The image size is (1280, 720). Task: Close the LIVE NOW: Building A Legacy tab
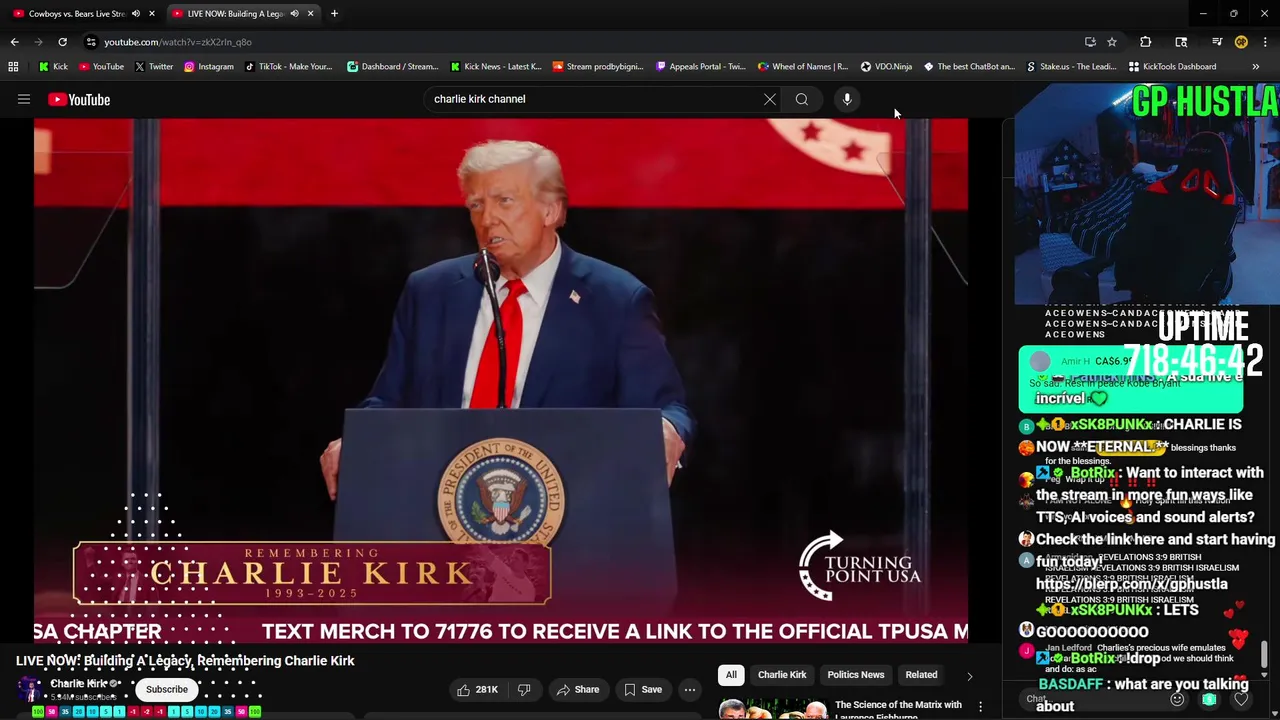point(310,13)
